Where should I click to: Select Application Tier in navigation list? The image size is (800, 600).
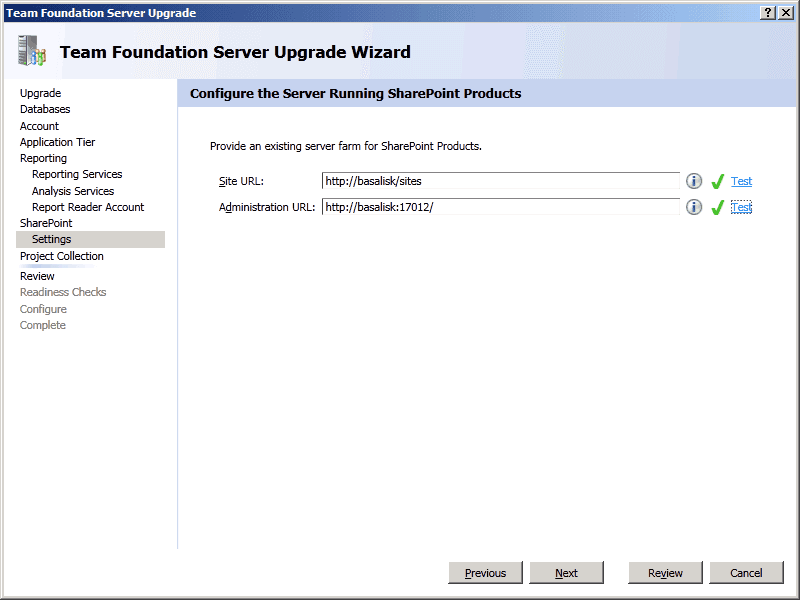57,142
